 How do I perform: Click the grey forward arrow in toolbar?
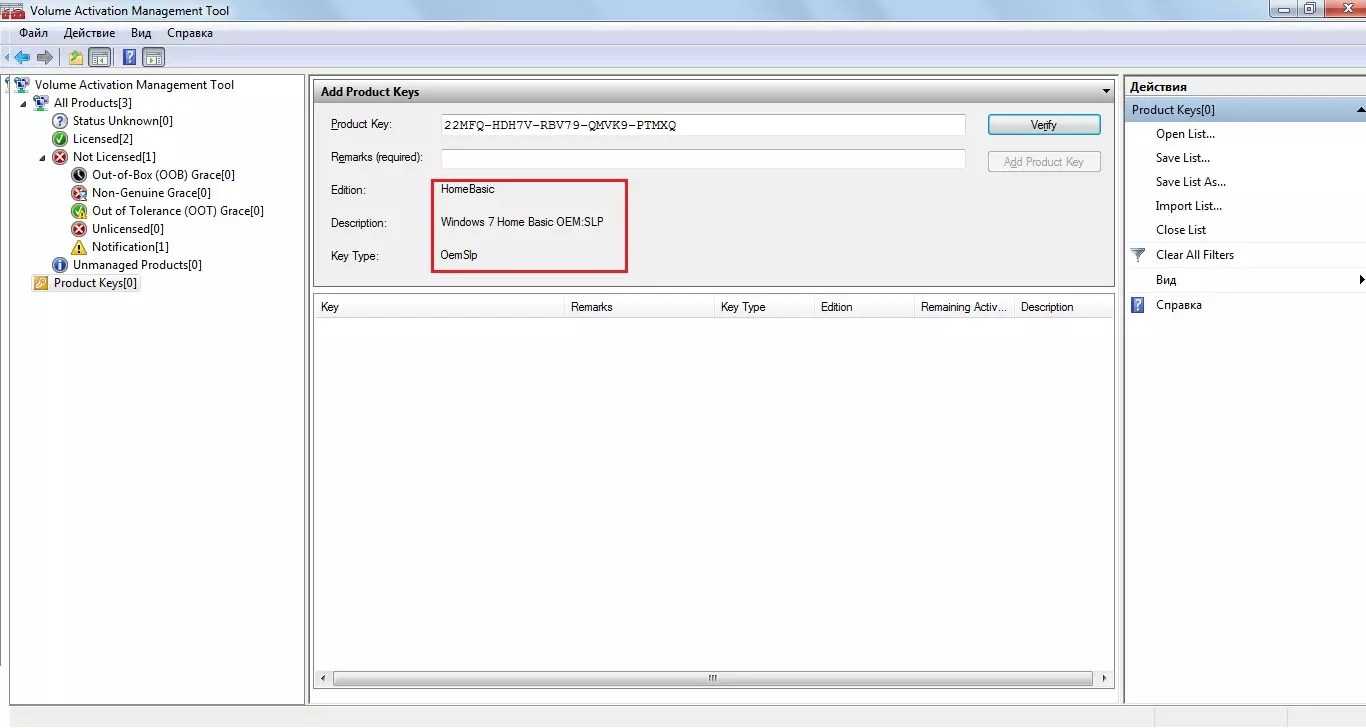(x=44, y=57)
